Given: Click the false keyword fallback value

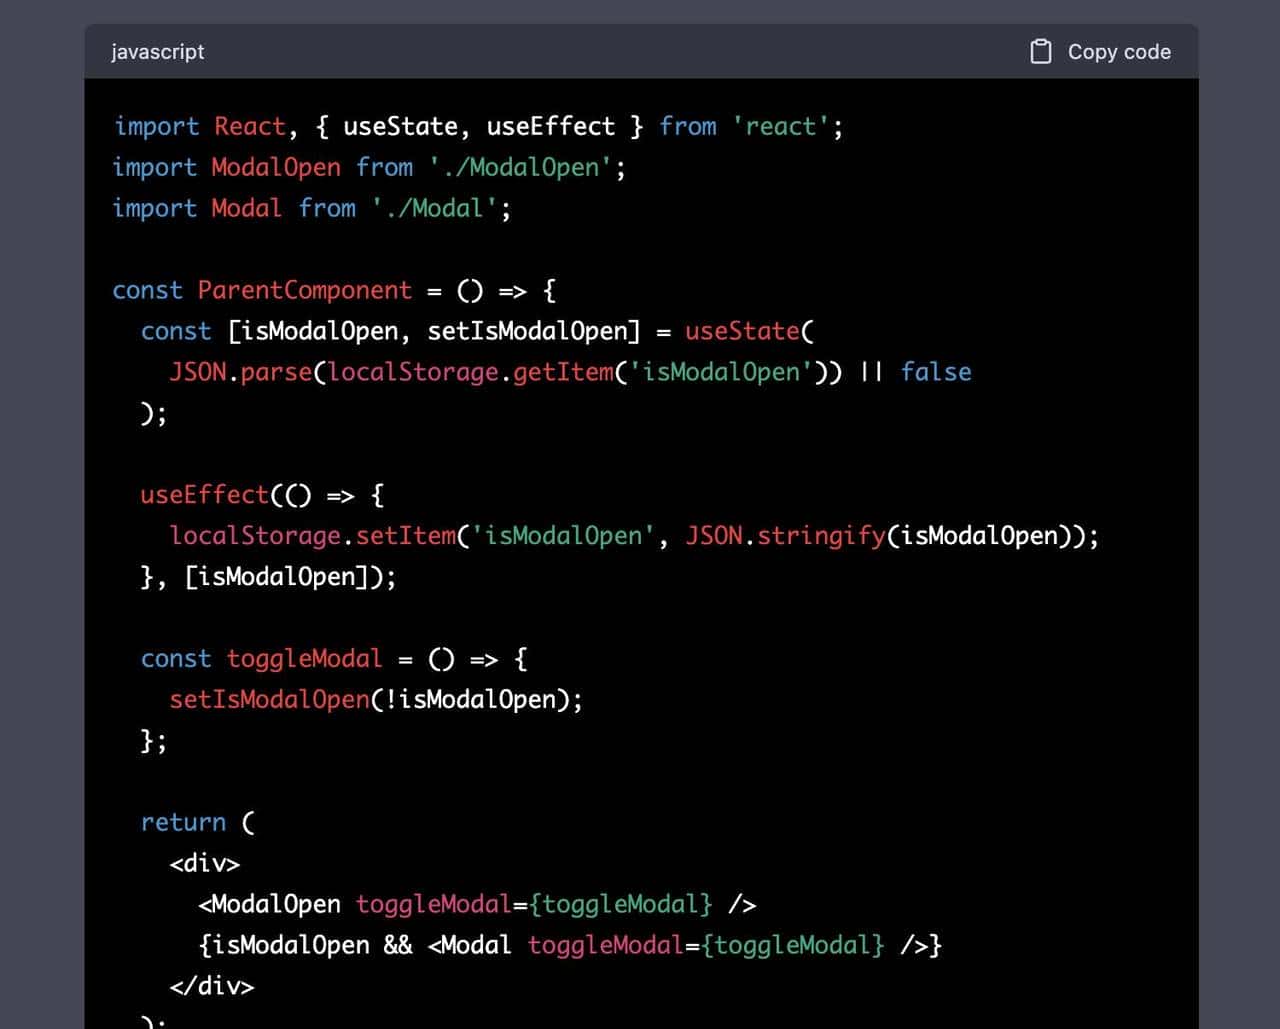Looking at the screenshot, I should tap(935, 373).
